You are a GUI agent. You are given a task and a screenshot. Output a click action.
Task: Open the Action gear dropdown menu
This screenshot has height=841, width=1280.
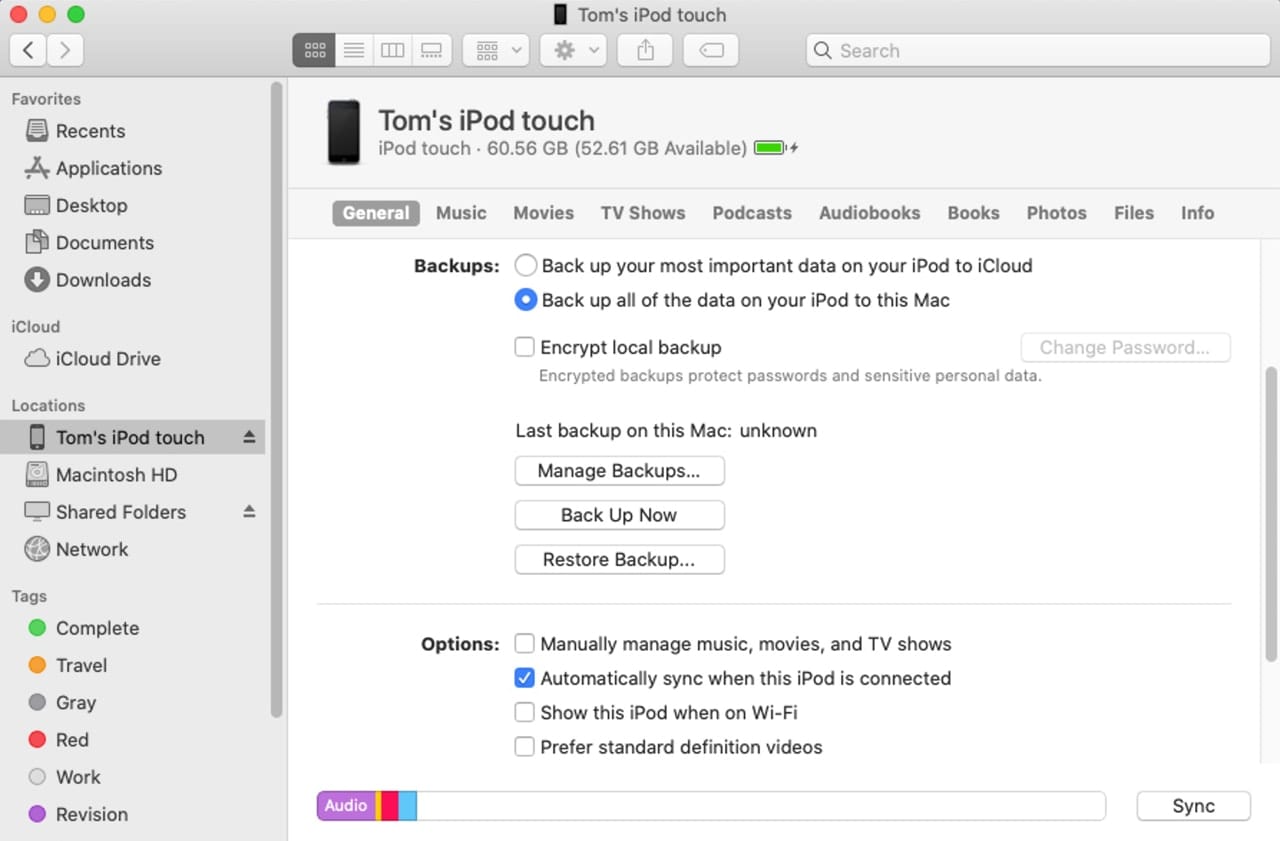573,50
